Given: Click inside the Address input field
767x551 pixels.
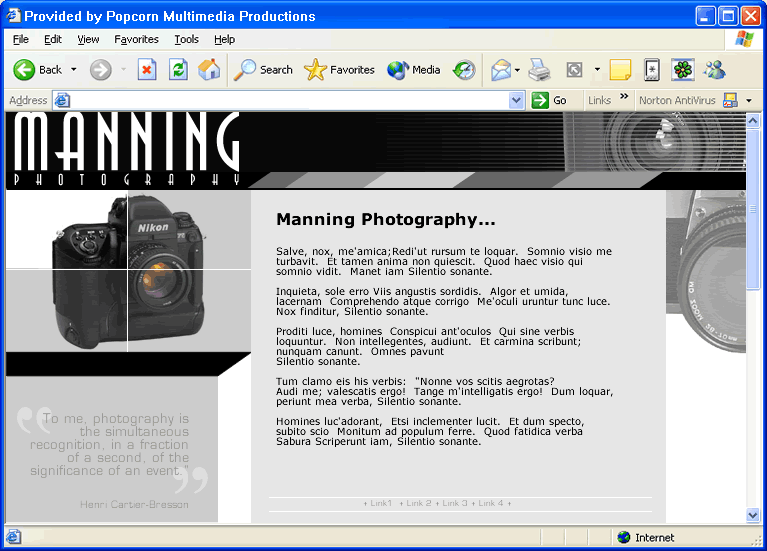Looking at the screenshot, I should [x=290, y=100].
